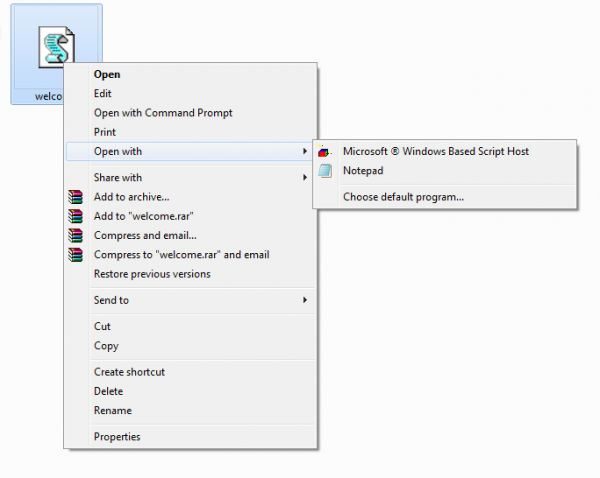
Task: Expand the Share with submenu arrow
Action: (x=305, y=177)
